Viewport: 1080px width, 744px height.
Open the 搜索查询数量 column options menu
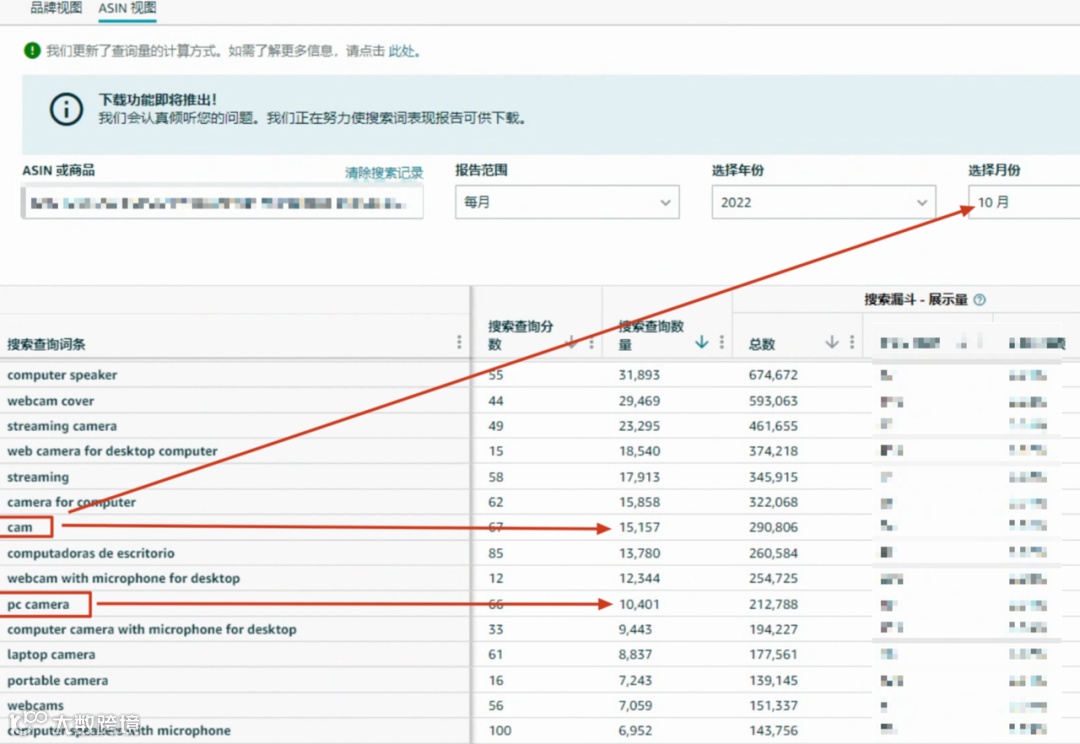[x=722, y=342]
